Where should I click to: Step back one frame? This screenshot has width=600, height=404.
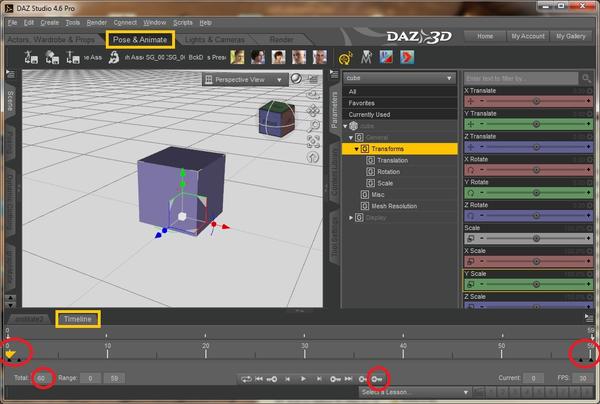287,379
